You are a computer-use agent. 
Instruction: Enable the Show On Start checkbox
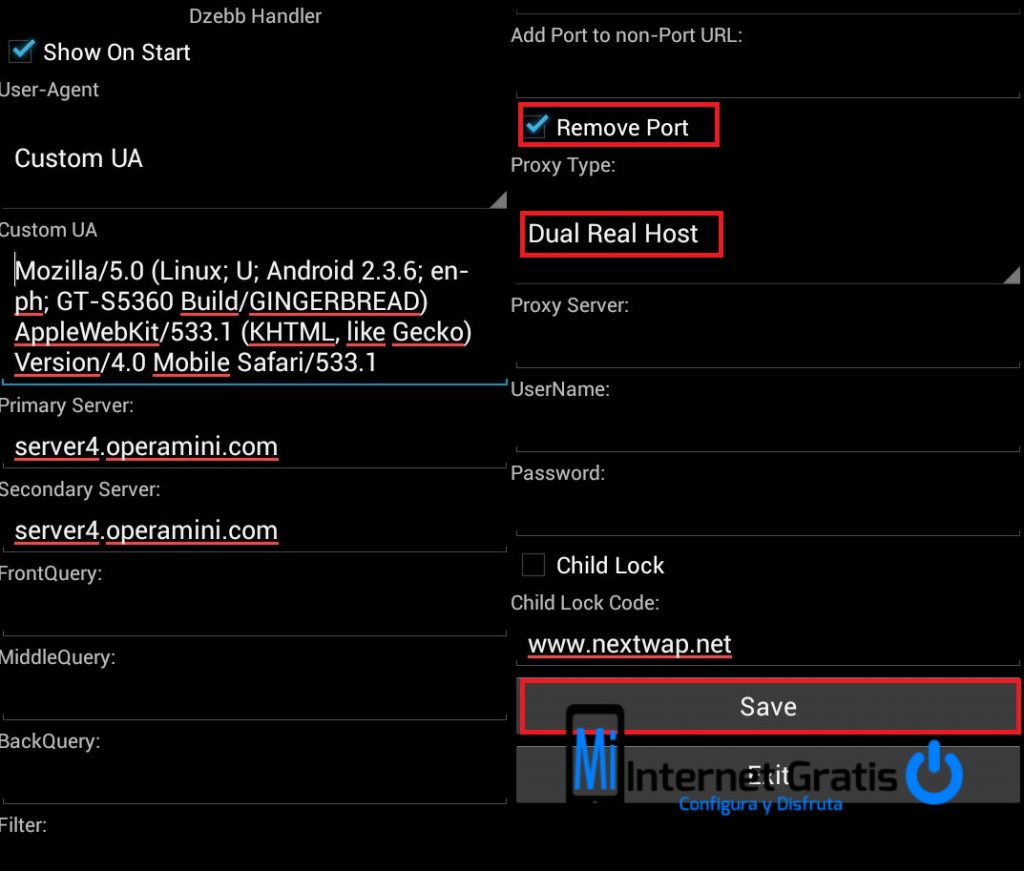coord(21,51)
